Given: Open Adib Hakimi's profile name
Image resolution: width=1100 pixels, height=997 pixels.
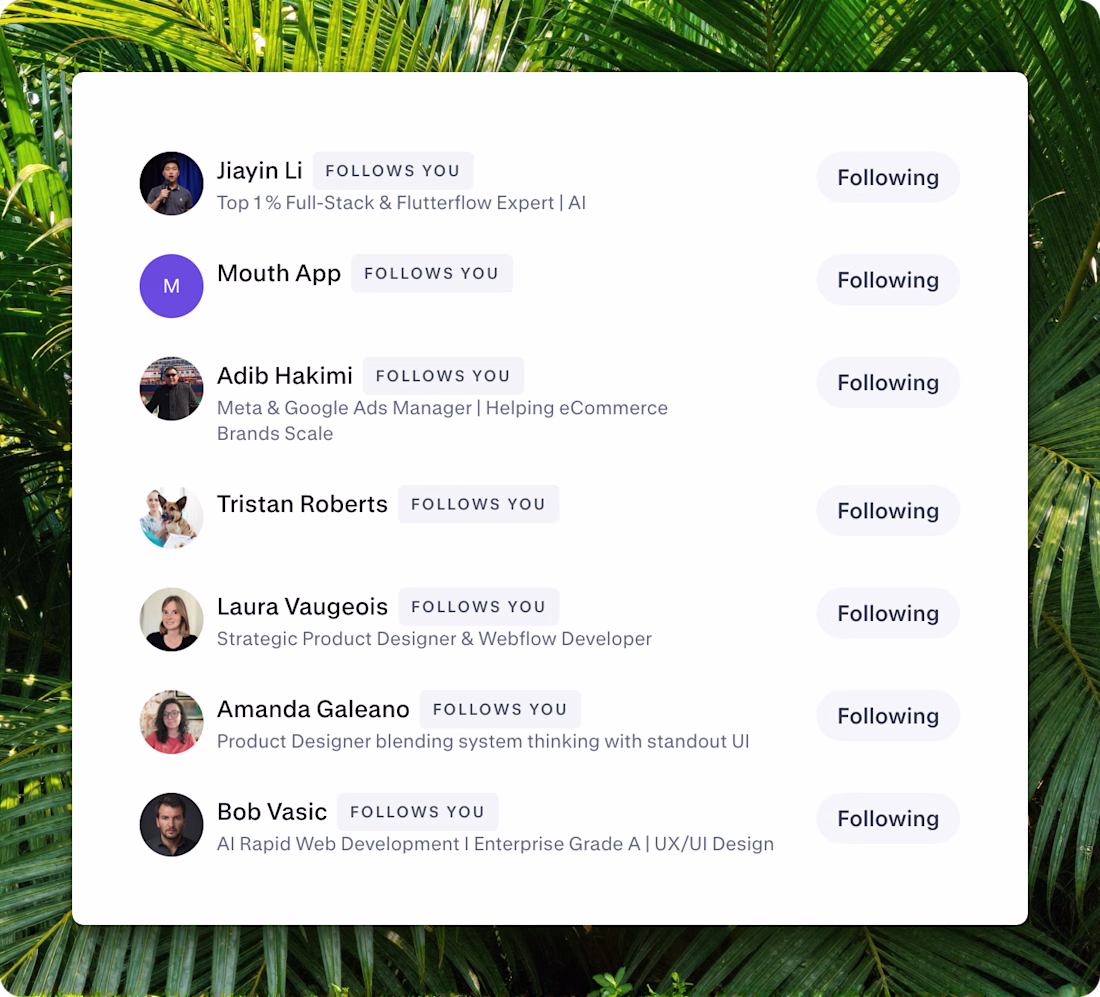Looking at the screenshot, I should click(284, 376).
